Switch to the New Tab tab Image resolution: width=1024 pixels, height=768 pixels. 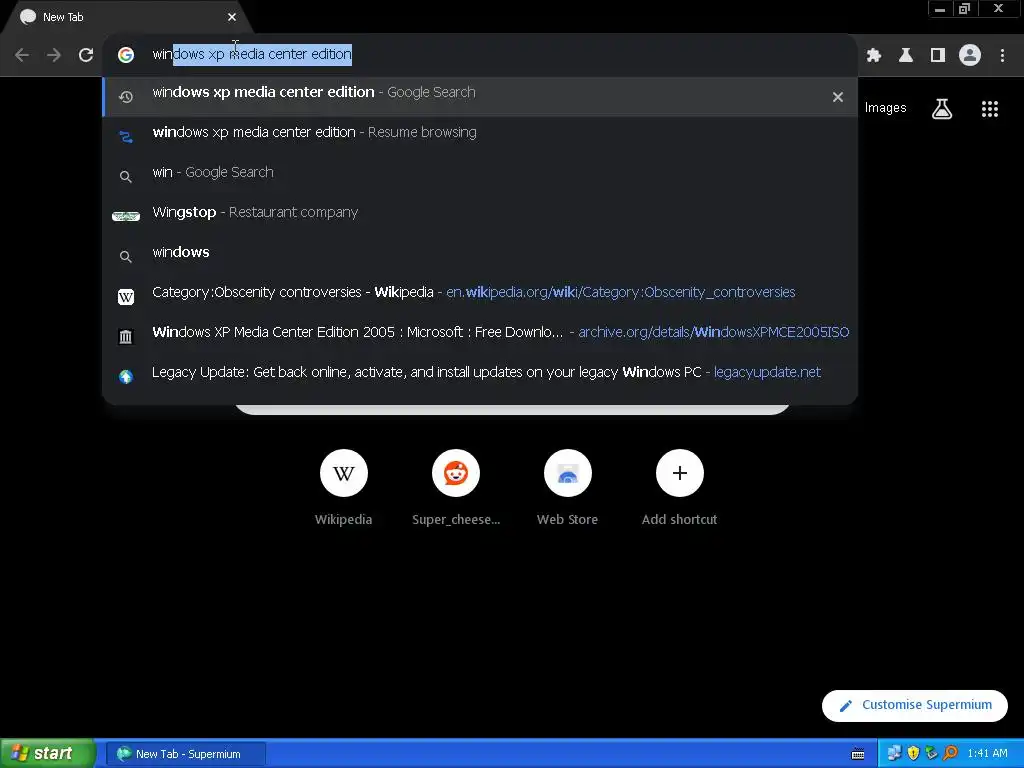click(x=124, y=17)
